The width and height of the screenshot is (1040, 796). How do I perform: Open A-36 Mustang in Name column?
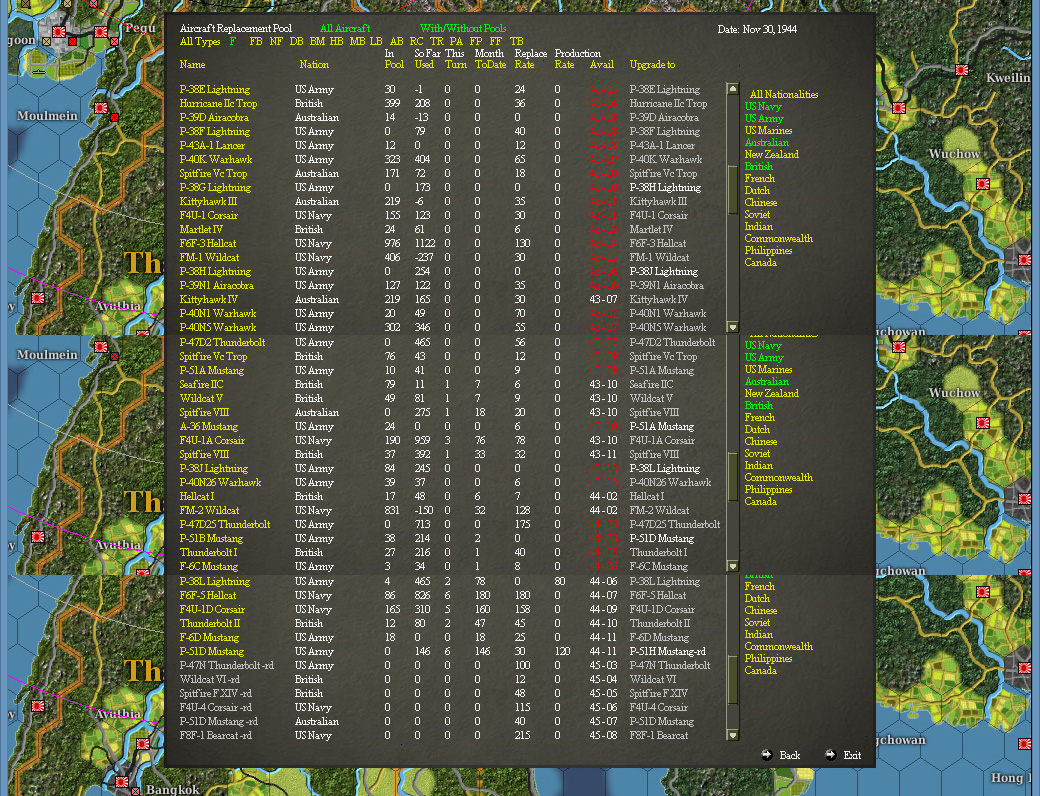click(209, 426)
